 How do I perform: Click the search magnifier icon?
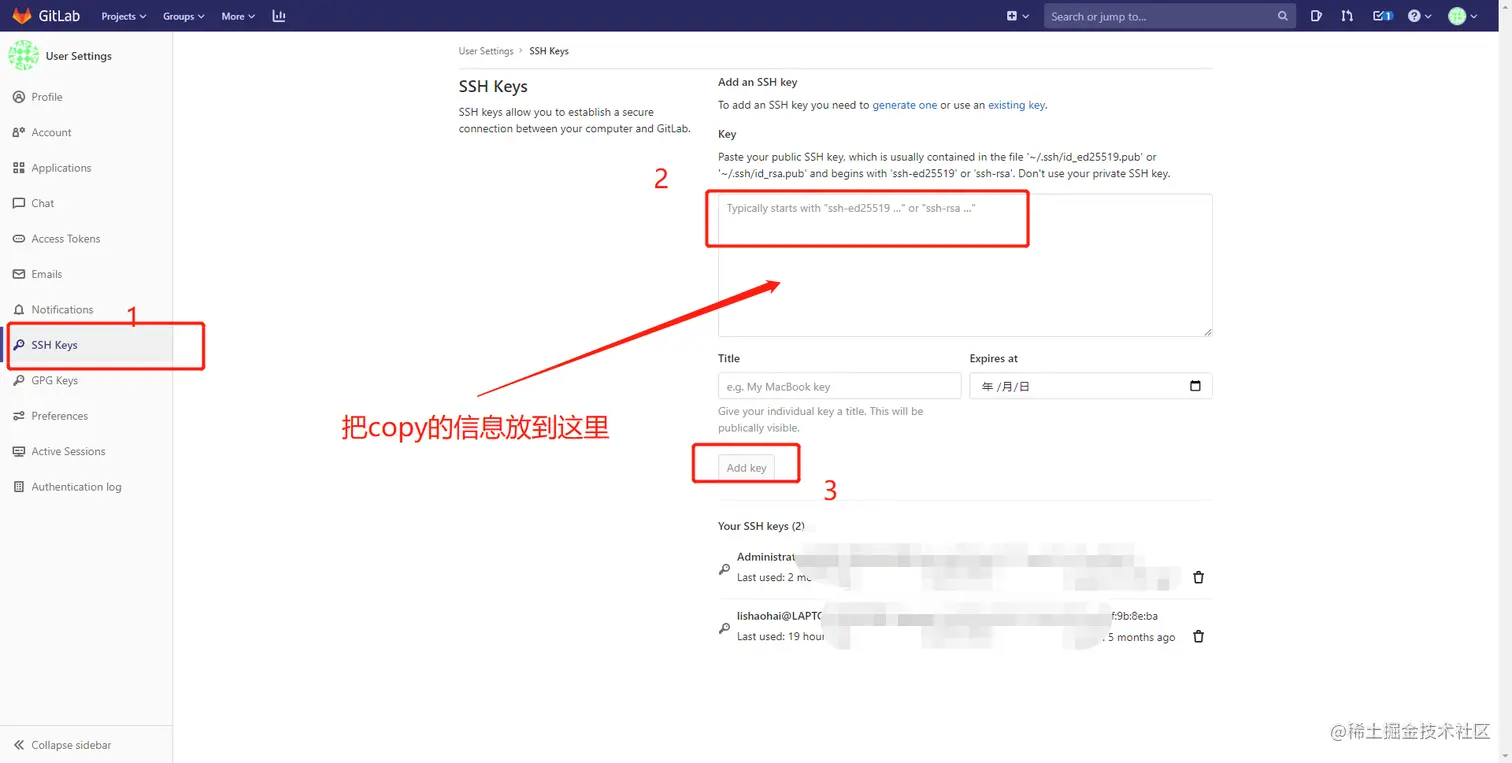coord(1283,16)
